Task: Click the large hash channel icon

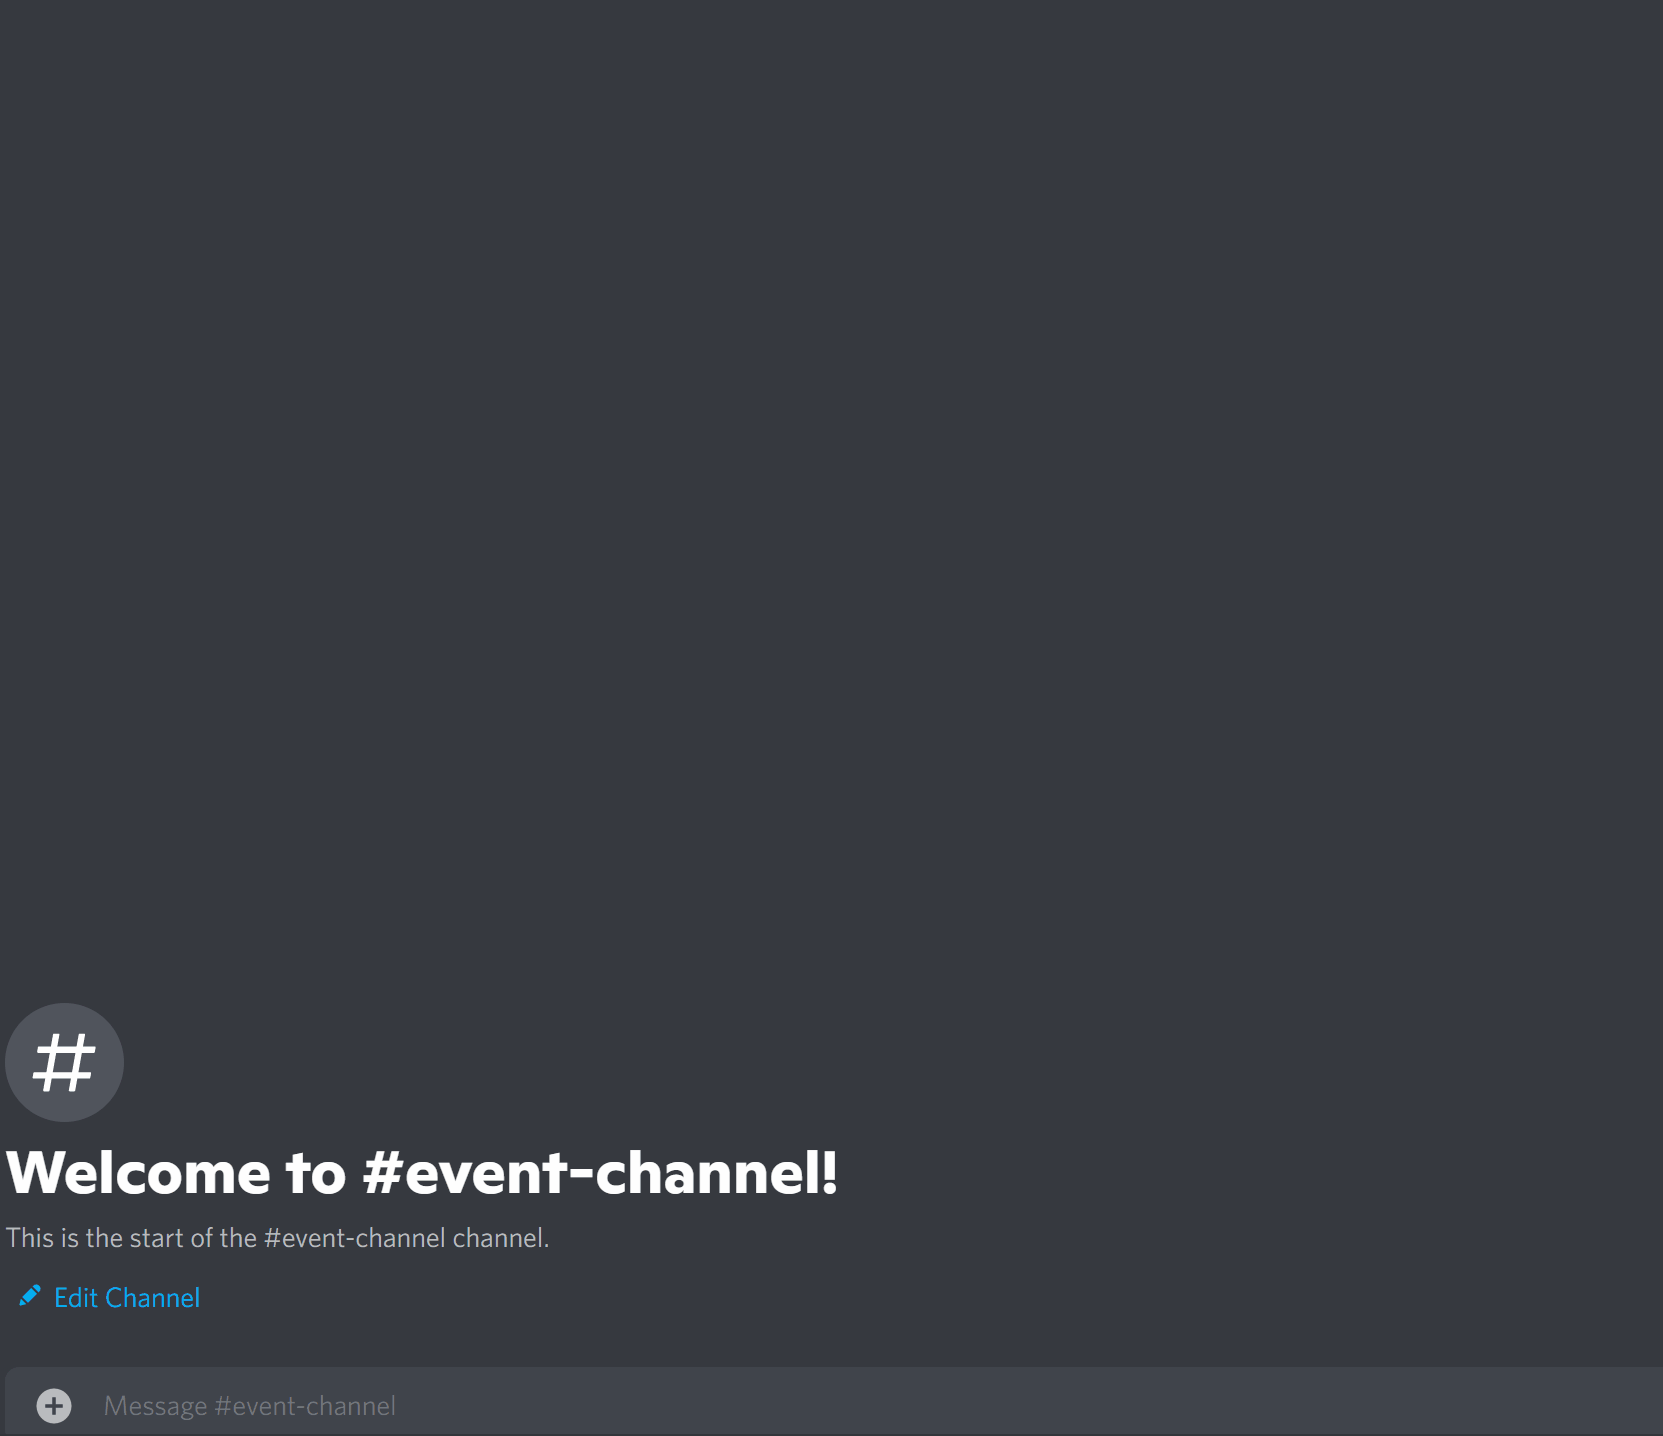Action: coord(64,1062)
